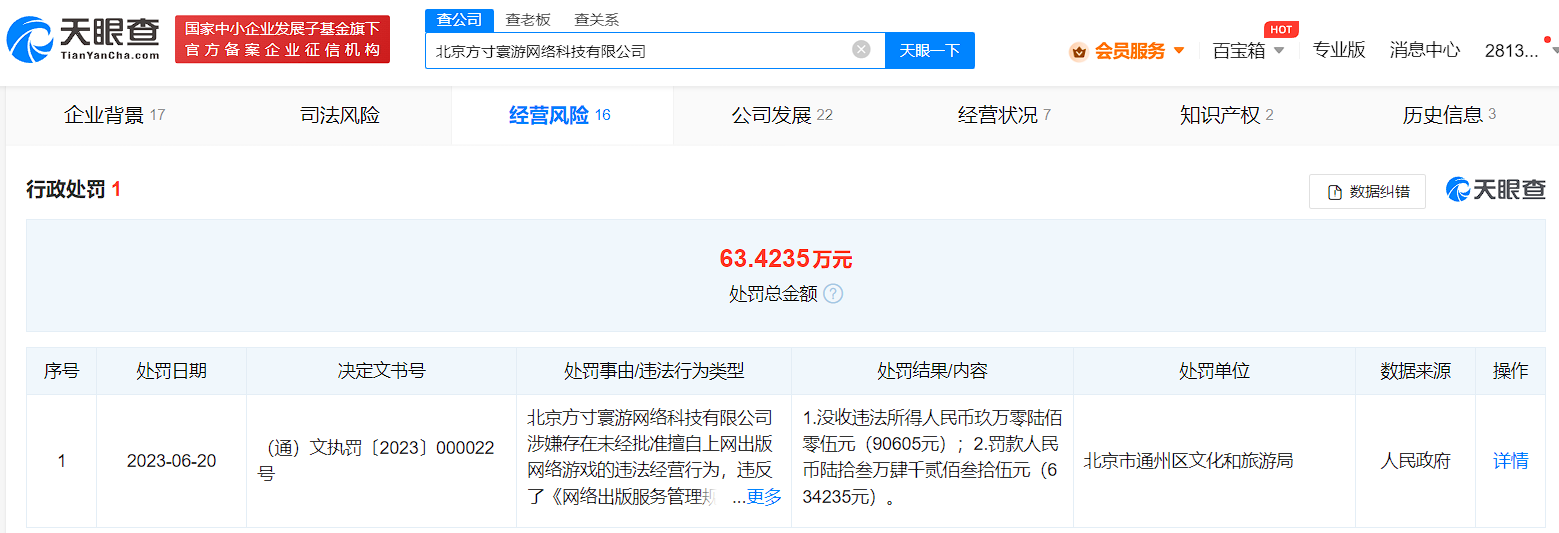Open the 知识产权 tab
This screenshot has height=533, width=1559.
click(x=1227, y=115)
